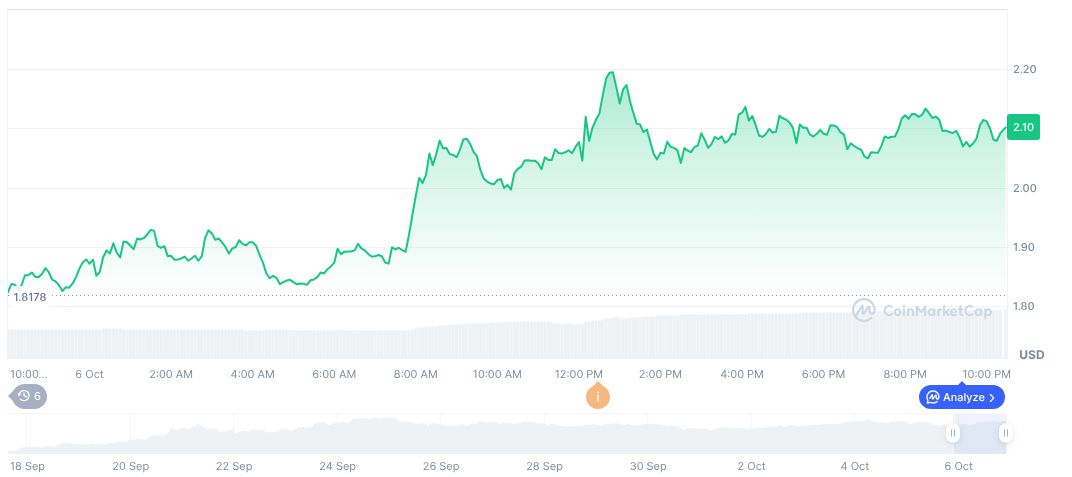Image resolution: width=1072 pixels, height=477 pixels.
Task: Click the 8:00 AM time axis label
Action: point(415,374)
